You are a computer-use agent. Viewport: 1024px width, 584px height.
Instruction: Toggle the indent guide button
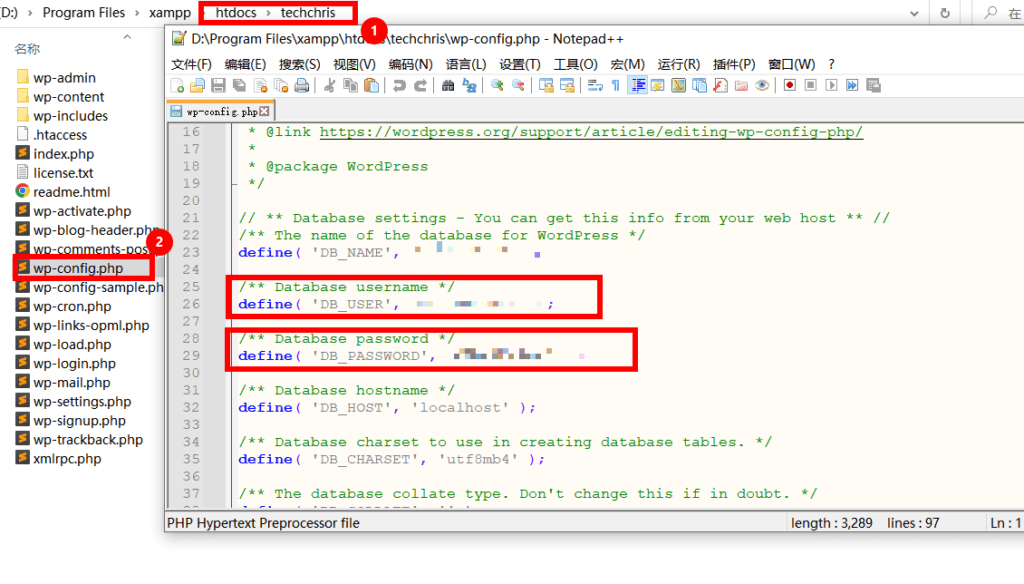click(x=637, y=86)
